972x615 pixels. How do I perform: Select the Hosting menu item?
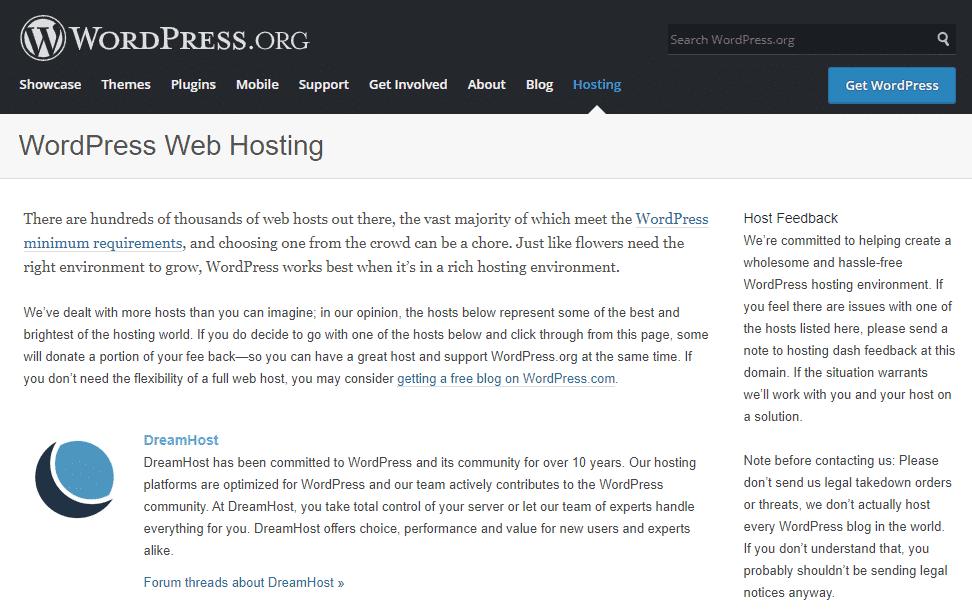click(597, 85)
